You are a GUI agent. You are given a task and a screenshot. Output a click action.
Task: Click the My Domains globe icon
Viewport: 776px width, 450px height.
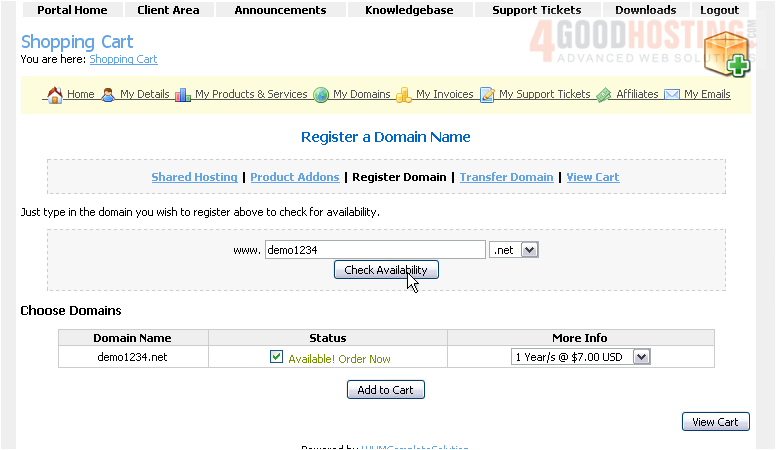tap(321, 95)
